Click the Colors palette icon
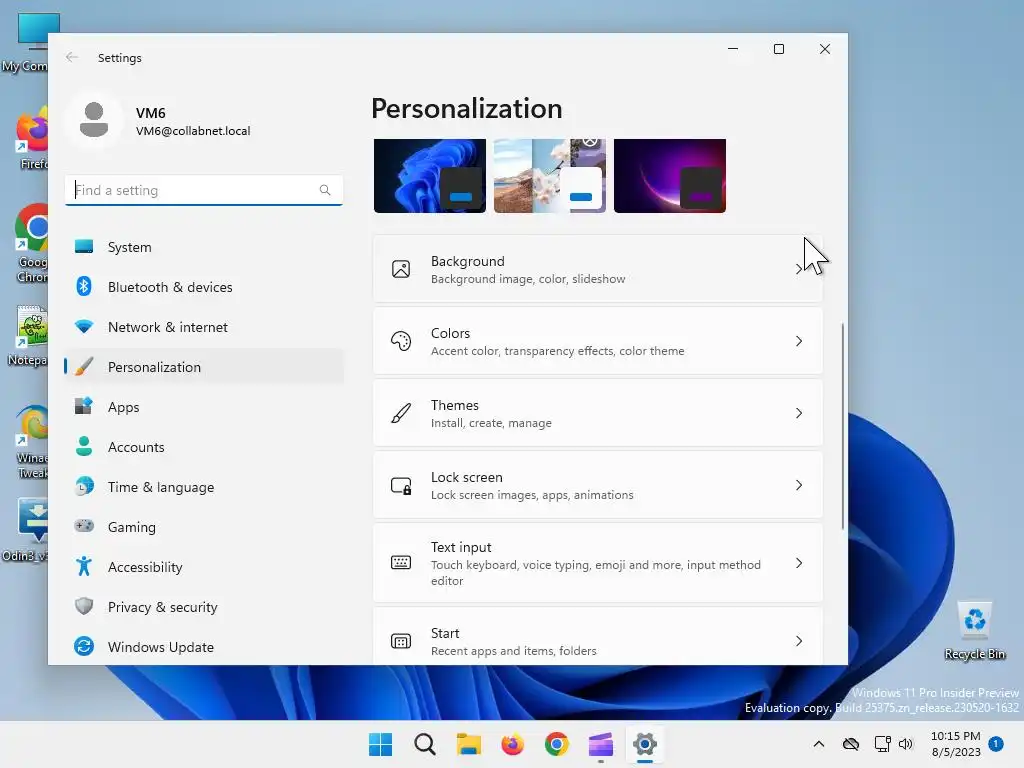This screenshot has height=768, width=1024. pyautogui.click(x=401, y=341)
